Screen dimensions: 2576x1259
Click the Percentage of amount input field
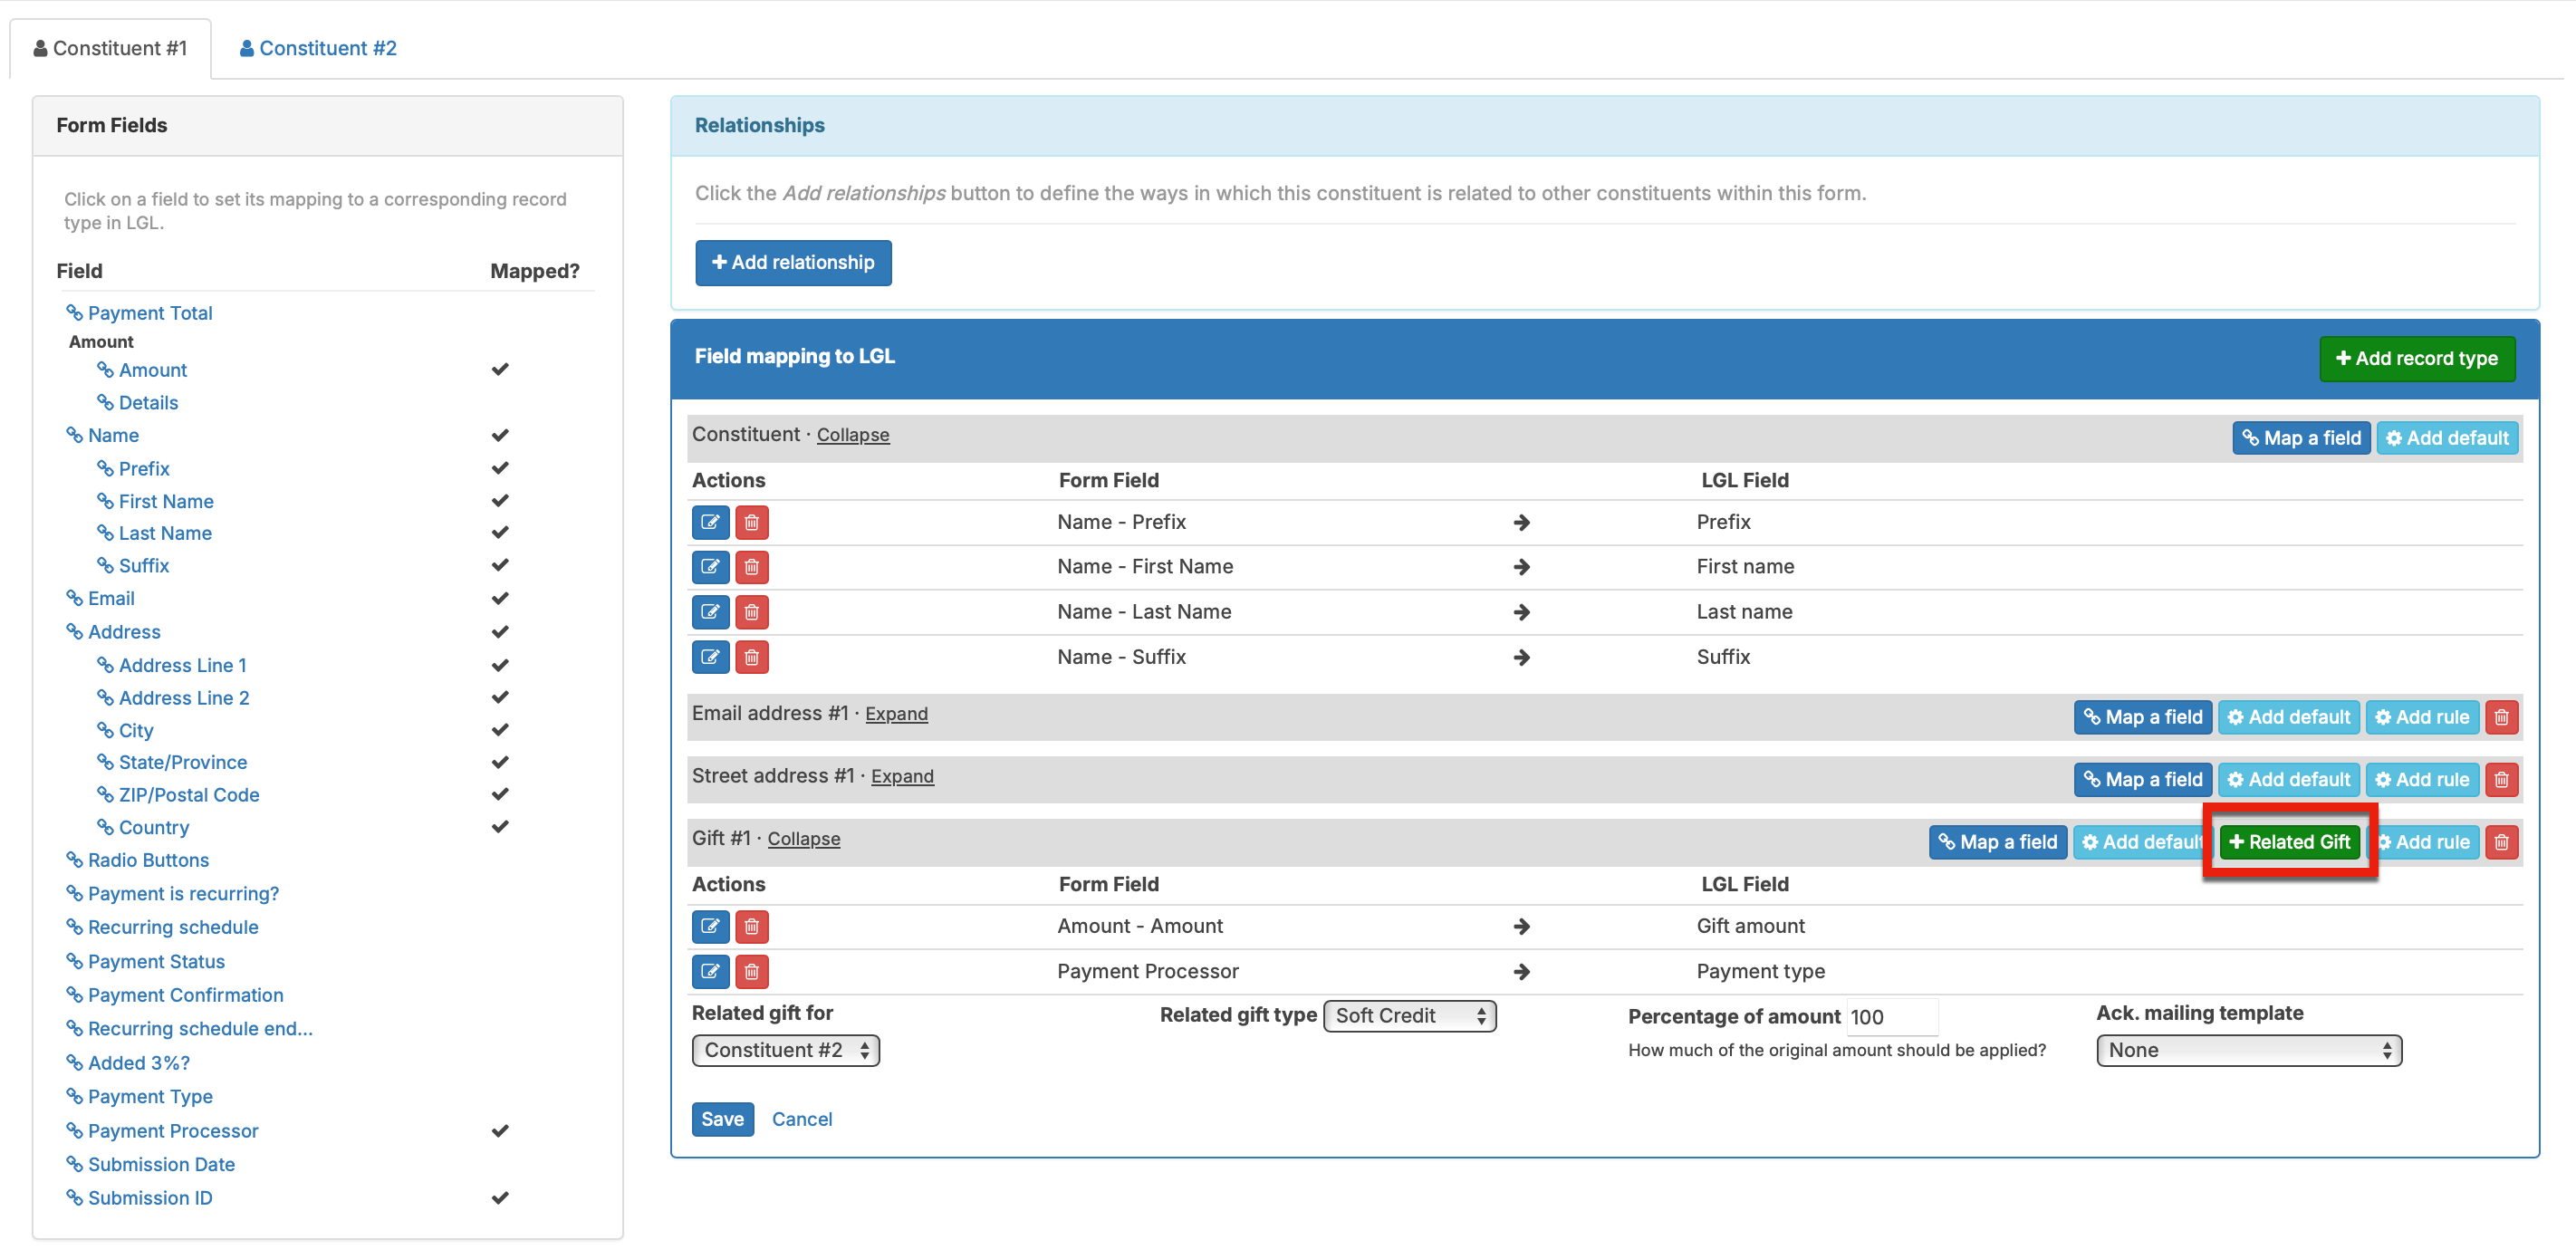click(1890, 1017)
